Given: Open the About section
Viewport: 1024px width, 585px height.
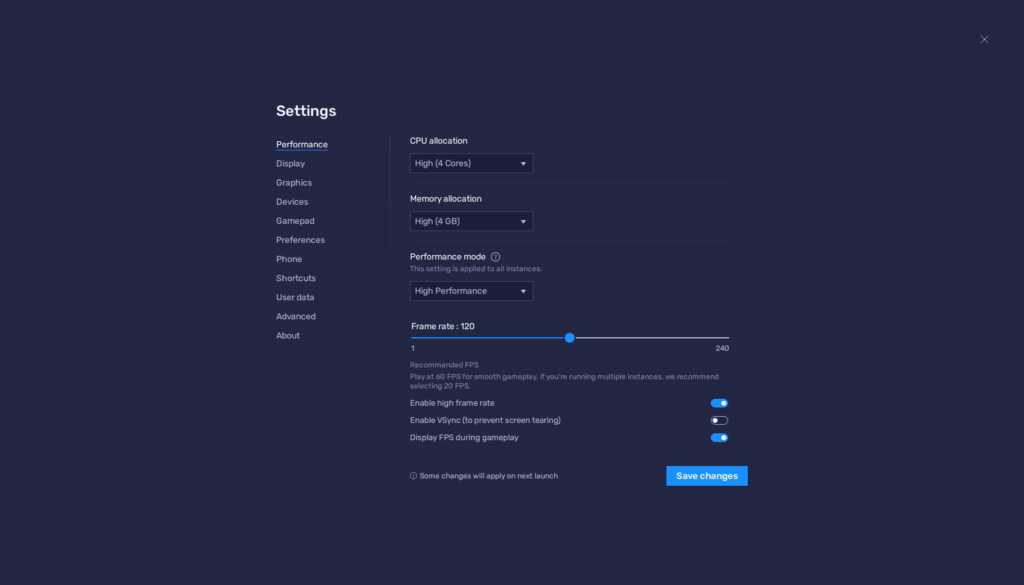Looking at the screenshot, I should pyautogui.click(x=288, y=336).
